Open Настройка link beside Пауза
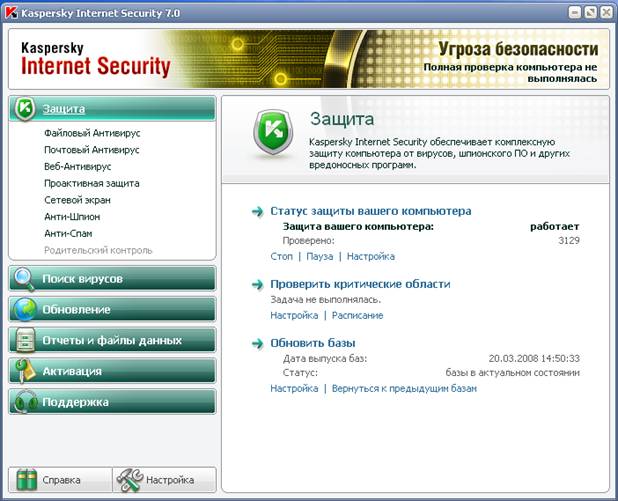The height and width of the screenshot is (501, 618). pyautogui.click(x=371, y=257)
